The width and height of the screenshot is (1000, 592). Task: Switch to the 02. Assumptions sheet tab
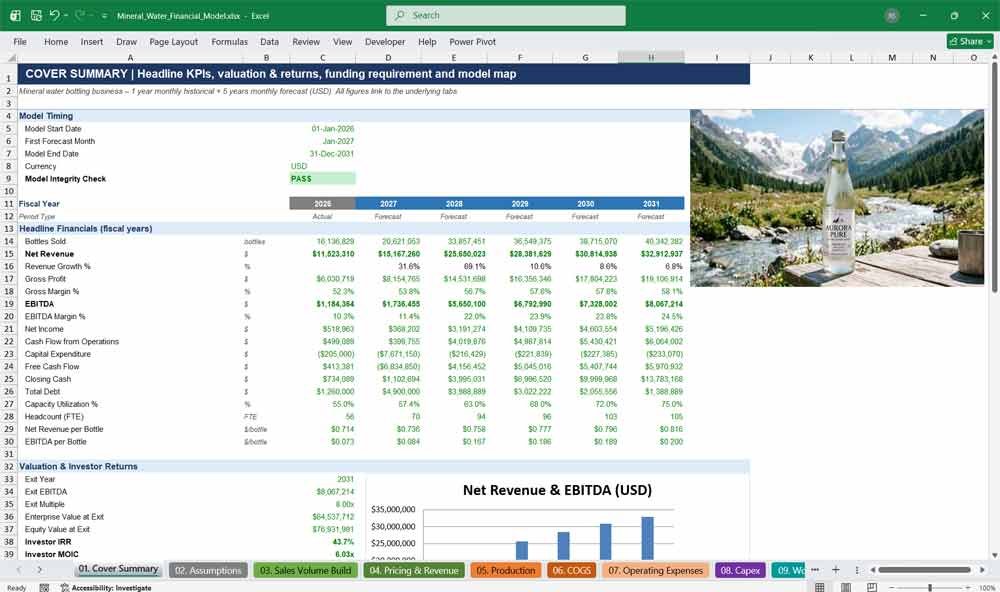pyautogui.click(x=209, y=570)
